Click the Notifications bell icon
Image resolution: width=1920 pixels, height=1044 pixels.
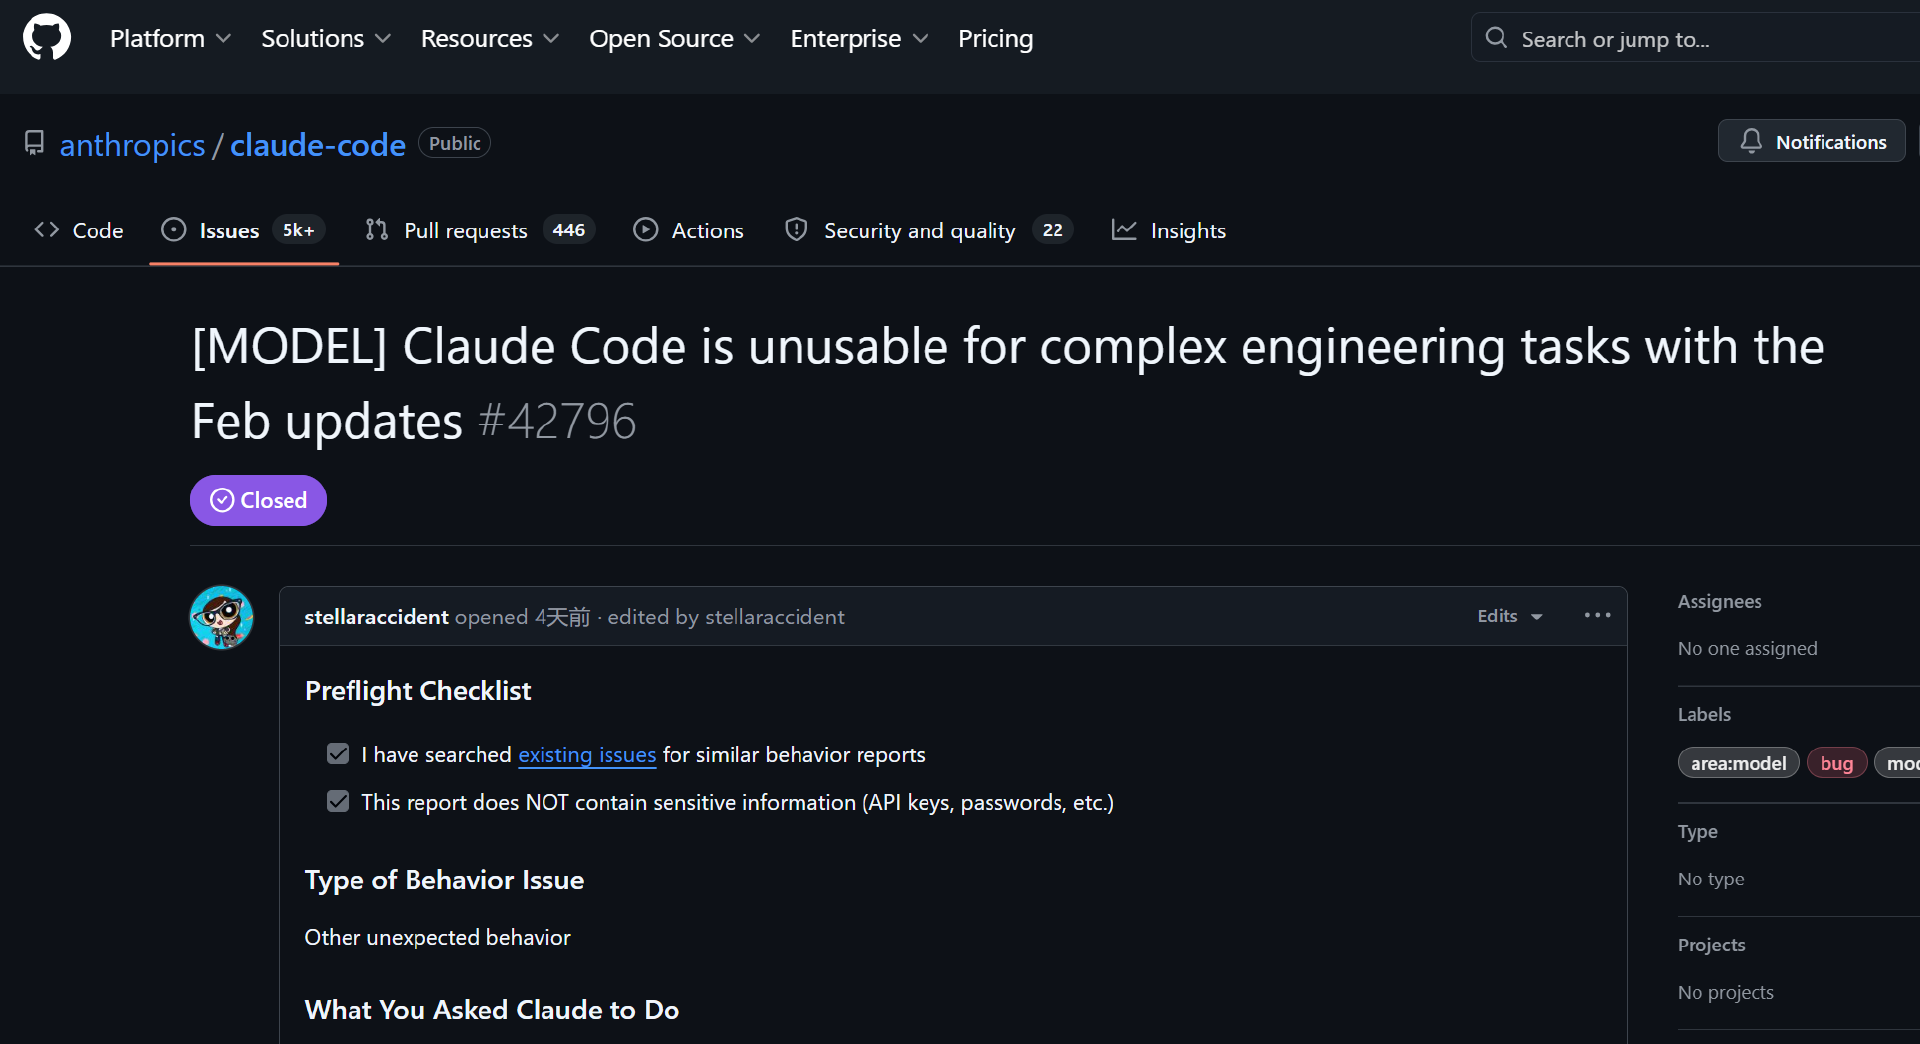point(1751,141)
